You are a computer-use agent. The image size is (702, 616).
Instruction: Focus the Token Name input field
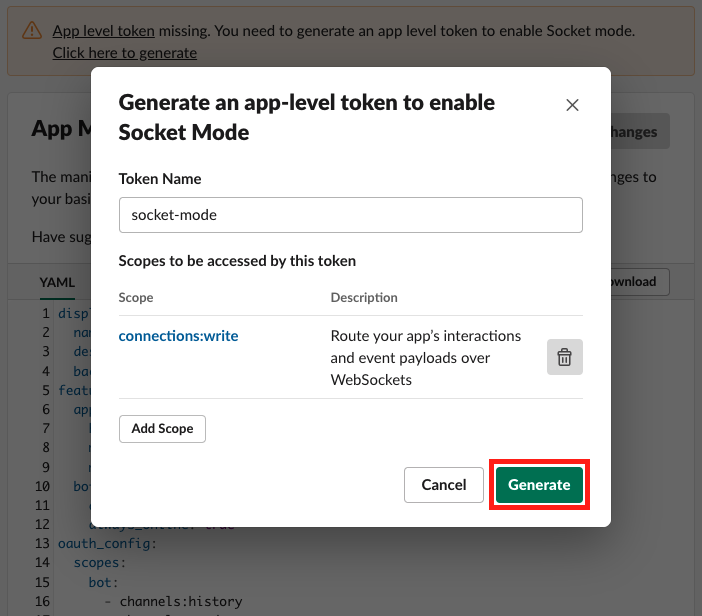(x=350, y=214)
